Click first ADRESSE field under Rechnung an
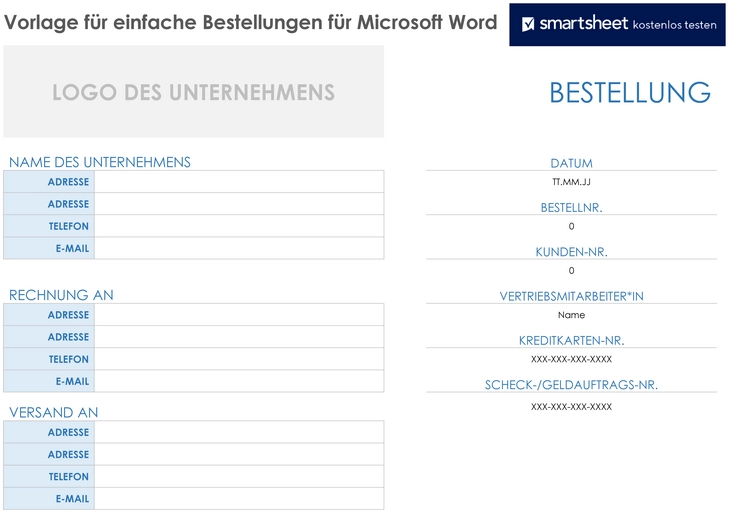The height and width of the screenshot is (513, 729). pyautogui.click(x=239, y=315)
